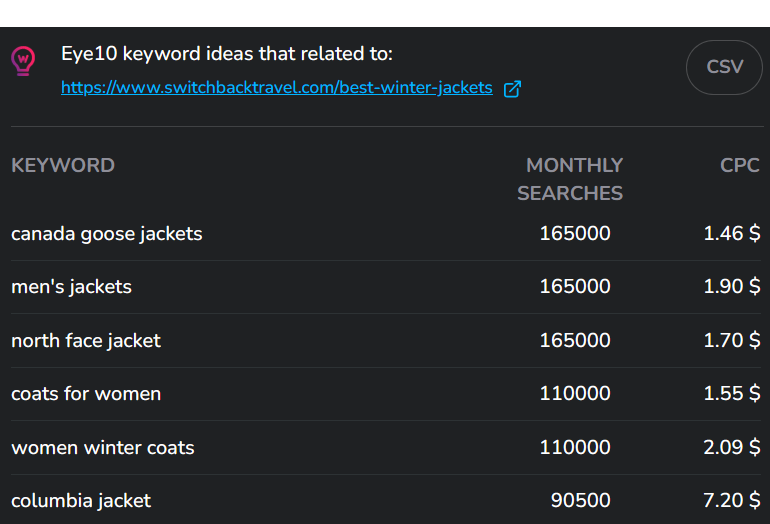This screenshot has width=770, height=524.
Task: Click the KEYWORD column header
Action: click(x=63, y=165)
